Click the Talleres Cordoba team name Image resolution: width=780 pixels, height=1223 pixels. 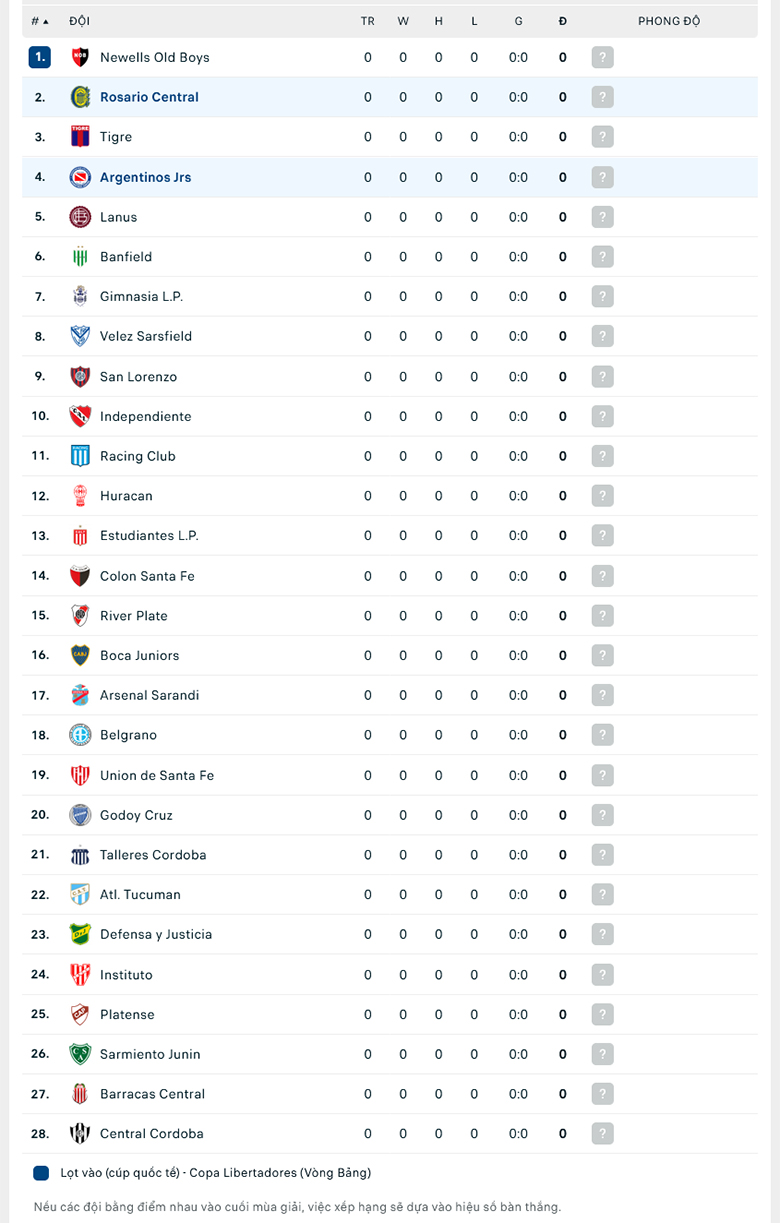pos(153,855)
